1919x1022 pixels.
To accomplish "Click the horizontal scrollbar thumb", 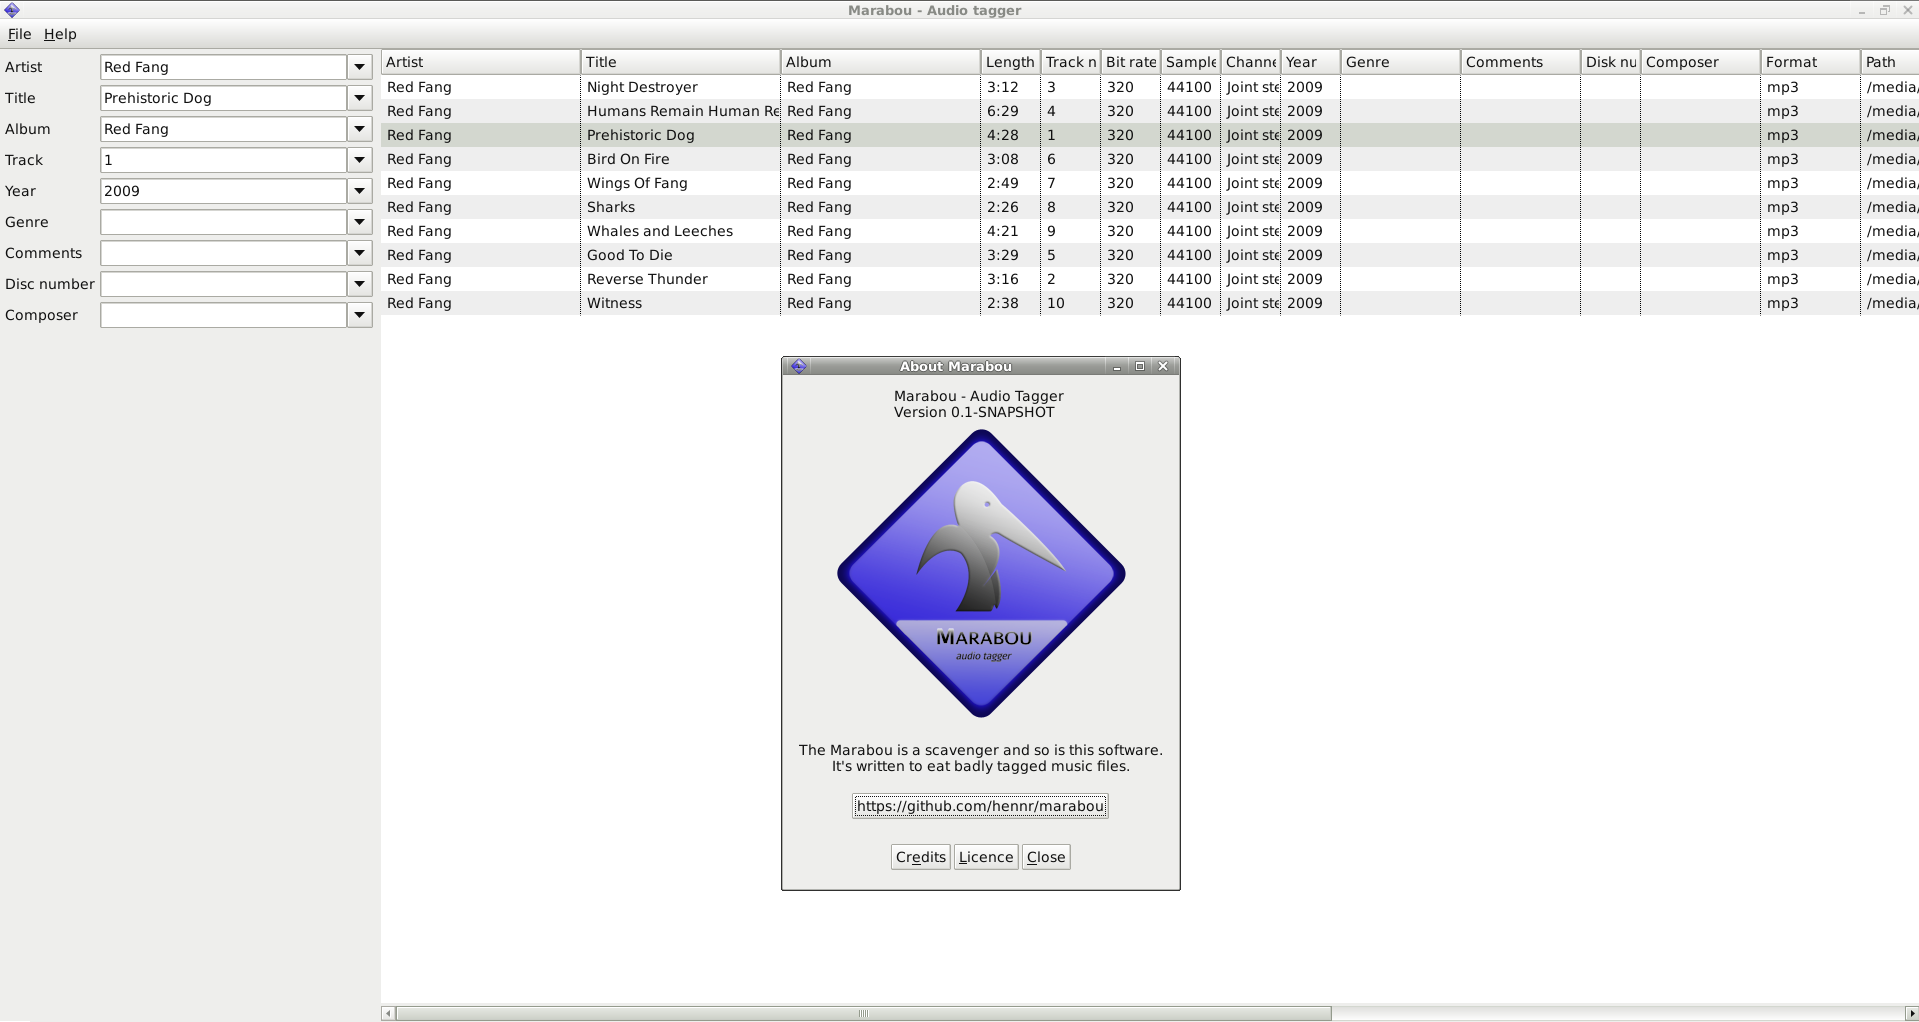I will [x=863, y=1014].
